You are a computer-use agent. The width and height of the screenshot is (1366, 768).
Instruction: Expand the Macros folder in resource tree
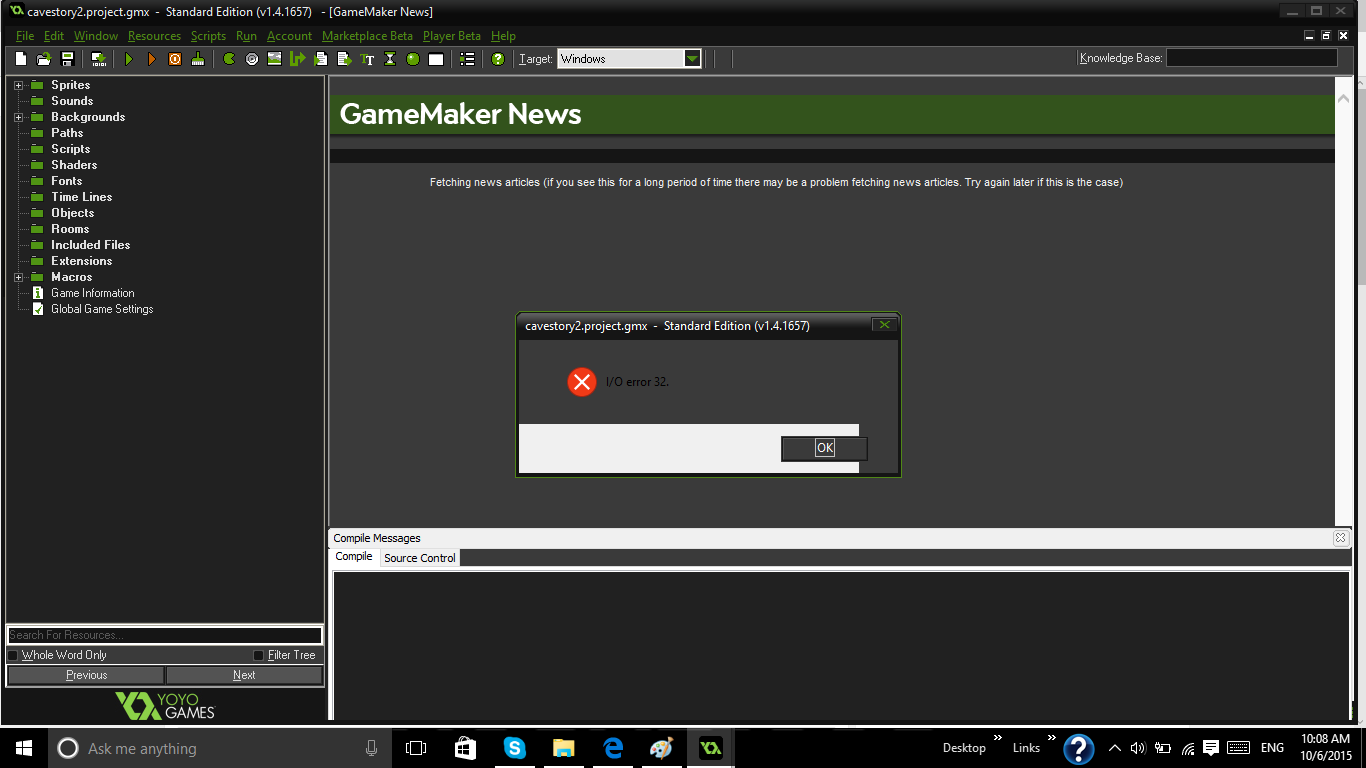point(18,277)
